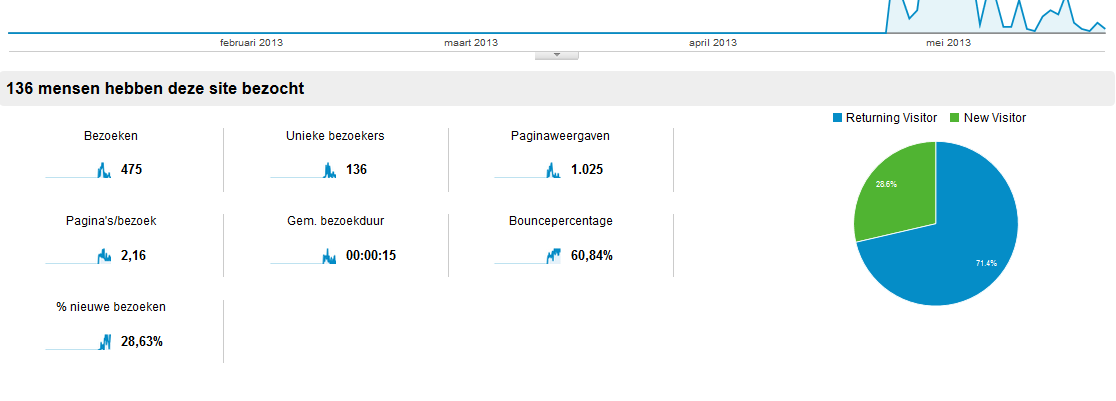Click the green New Visitor legend swatch
Image resolution: width=1116 pixels, height=401 pixels.
(x=955, y=118)
